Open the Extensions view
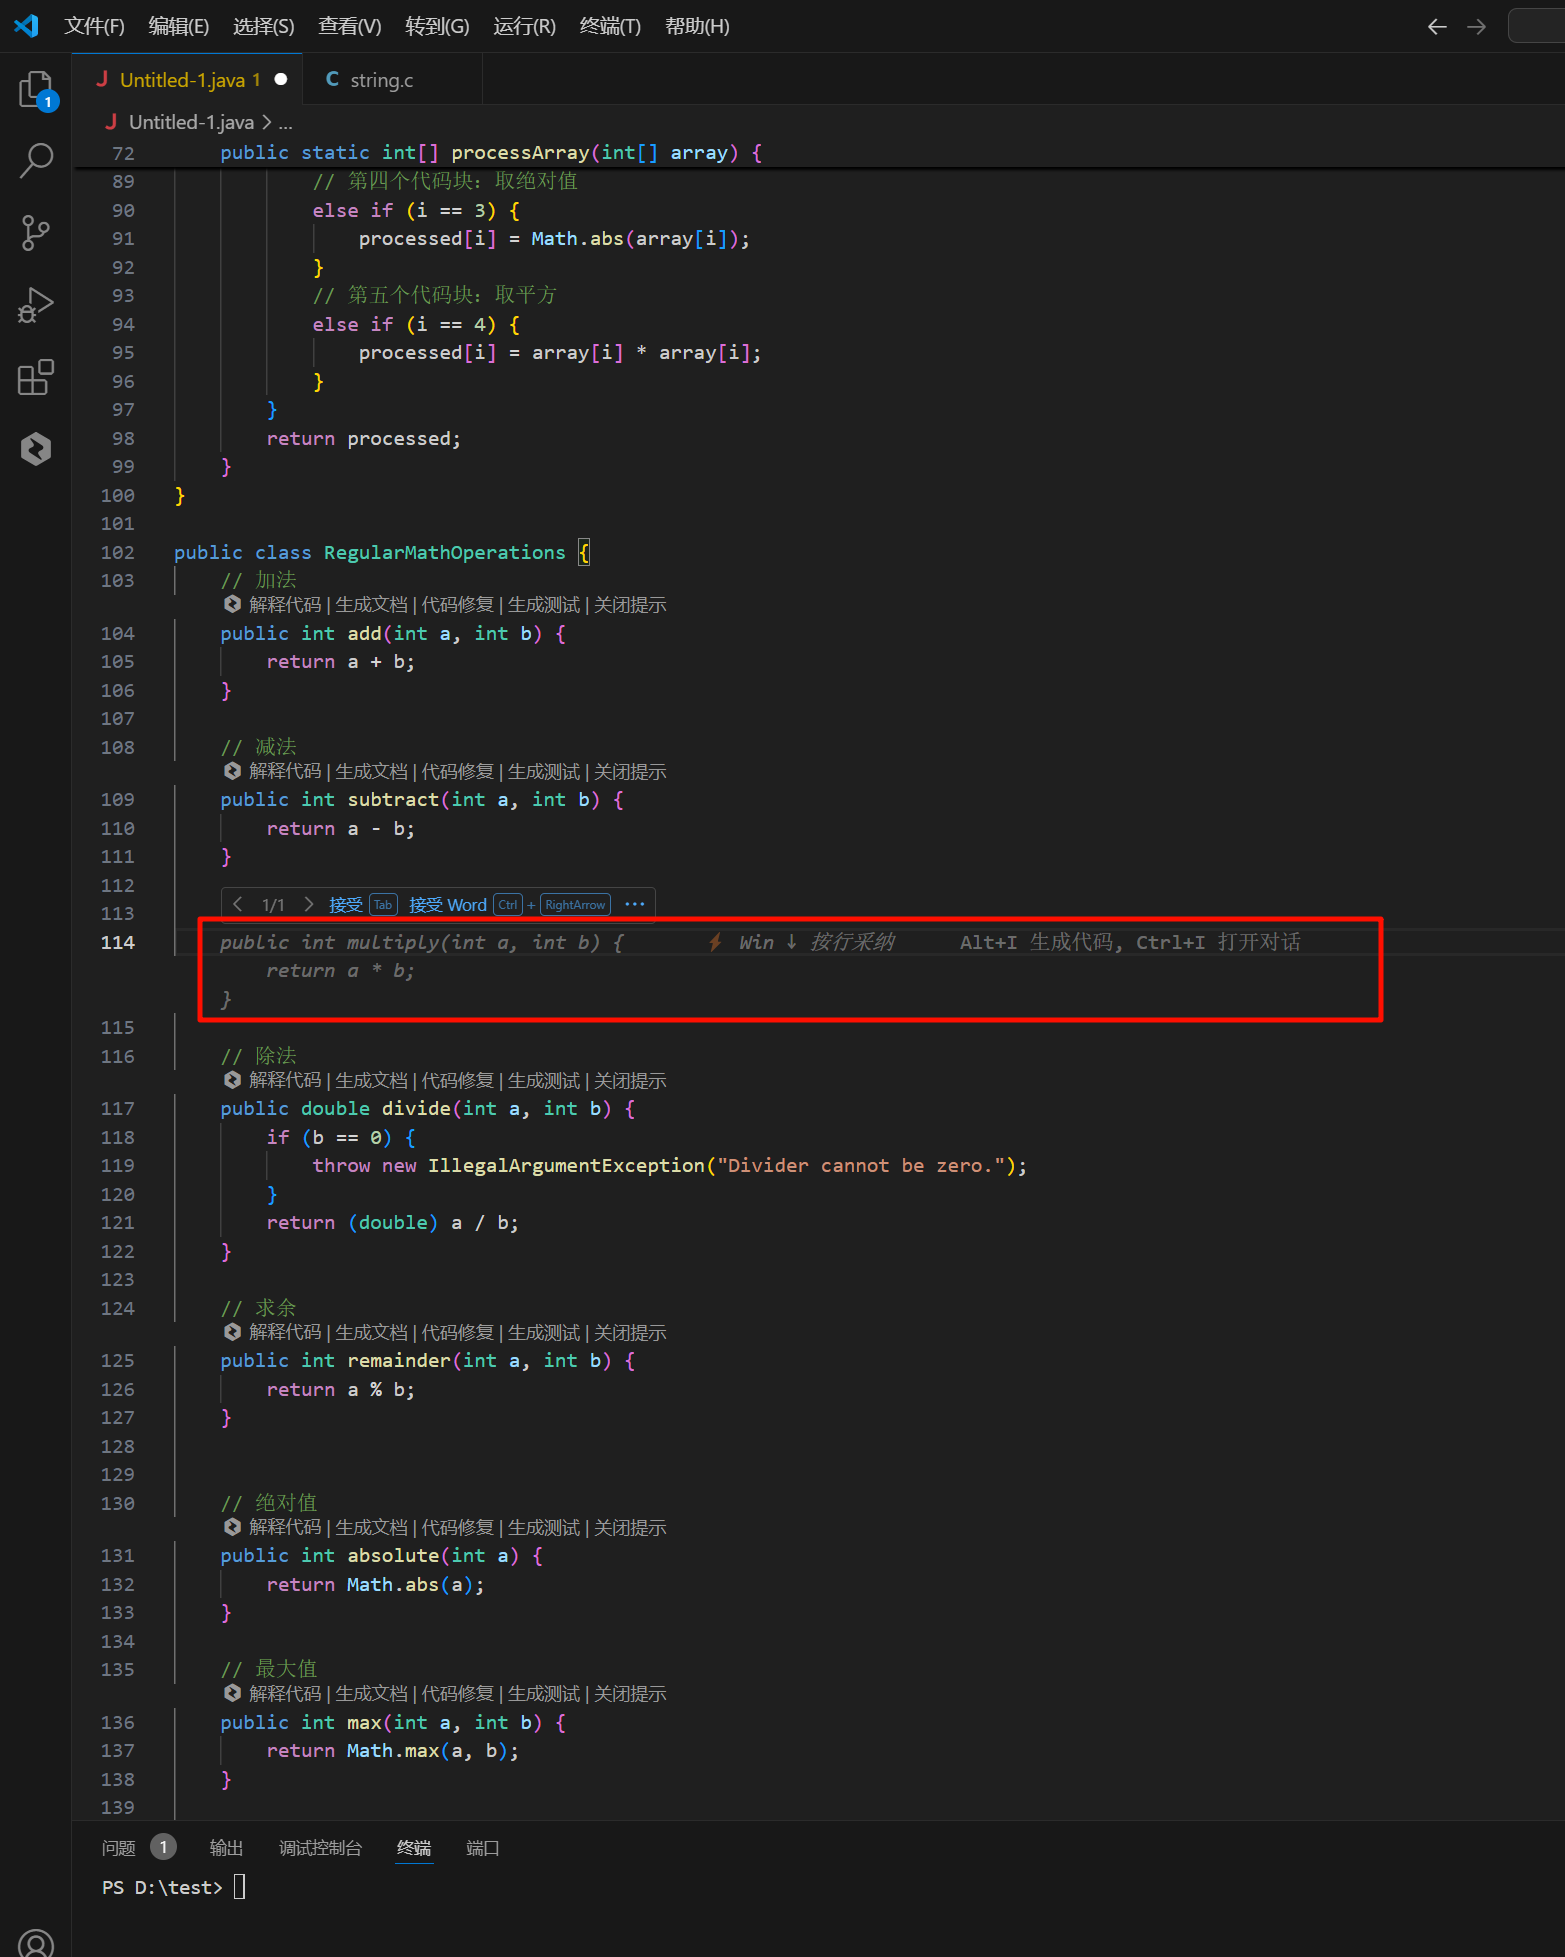This screenshot has height=1957, width=1565. [x=36, y=377]
